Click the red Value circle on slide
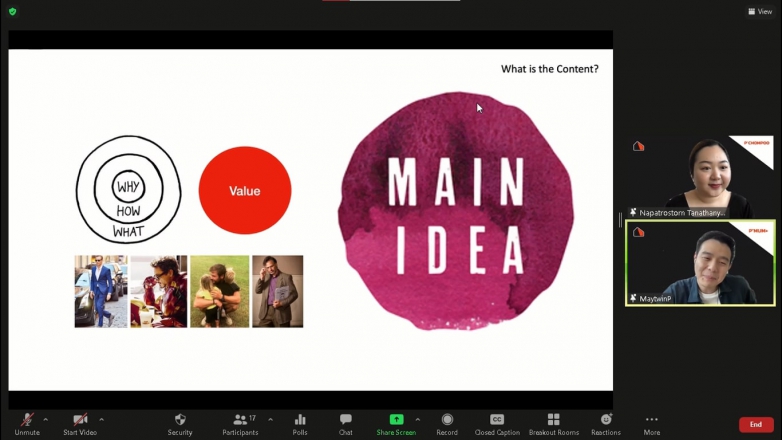 pyautogui.click(x=245, y=190)
